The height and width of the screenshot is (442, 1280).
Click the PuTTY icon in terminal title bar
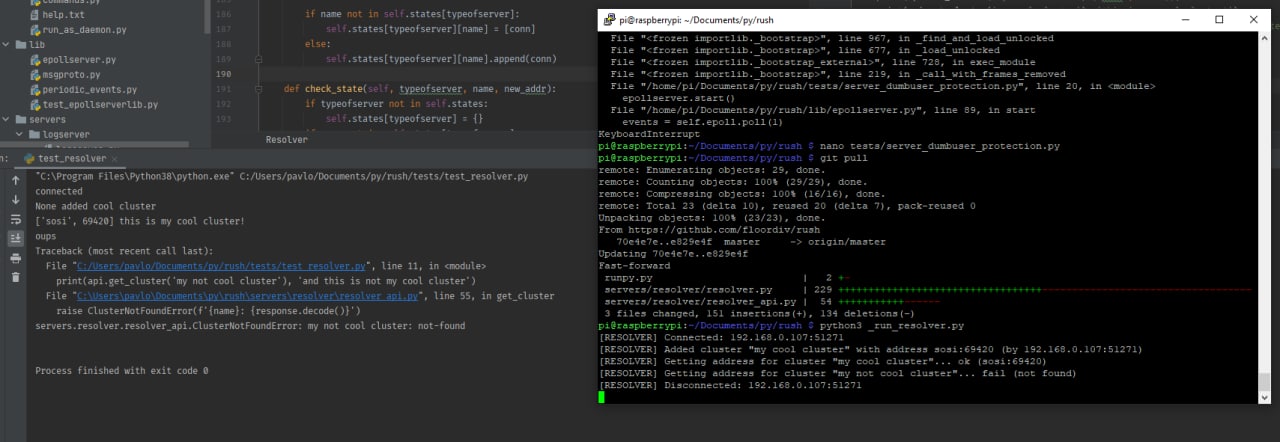coord(608,20)
